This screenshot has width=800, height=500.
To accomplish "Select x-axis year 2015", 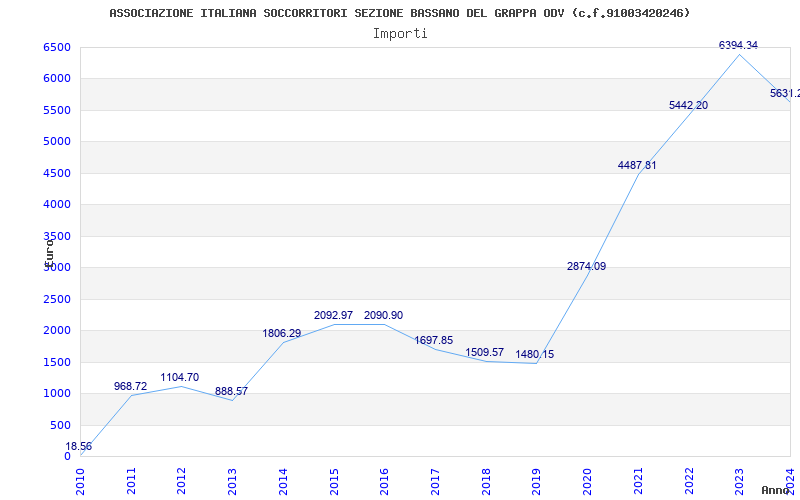I will (x=334, y=481).
